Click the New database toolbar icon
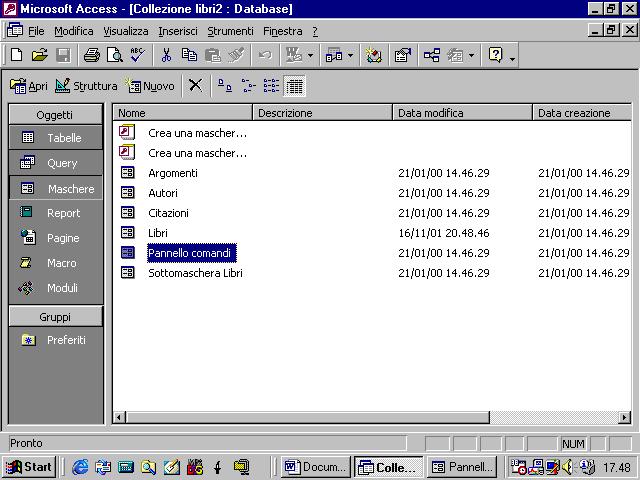Image resolution: width=640 pixels, height=480 pixels. click(x=17, y=55)
